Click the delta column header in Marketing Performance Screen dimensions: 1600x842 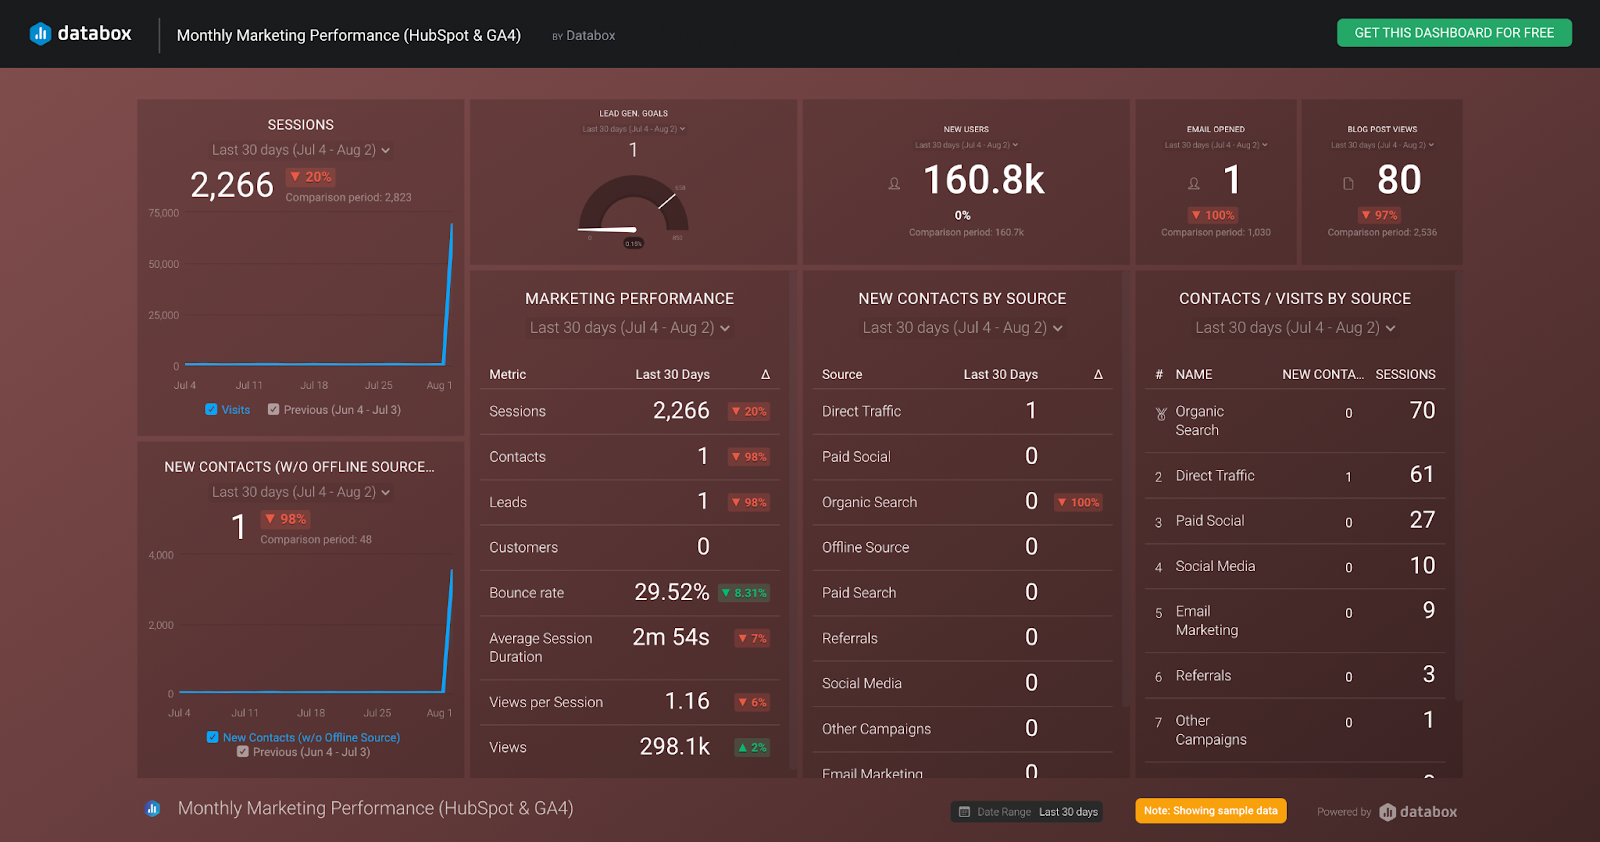pos(766,375)
